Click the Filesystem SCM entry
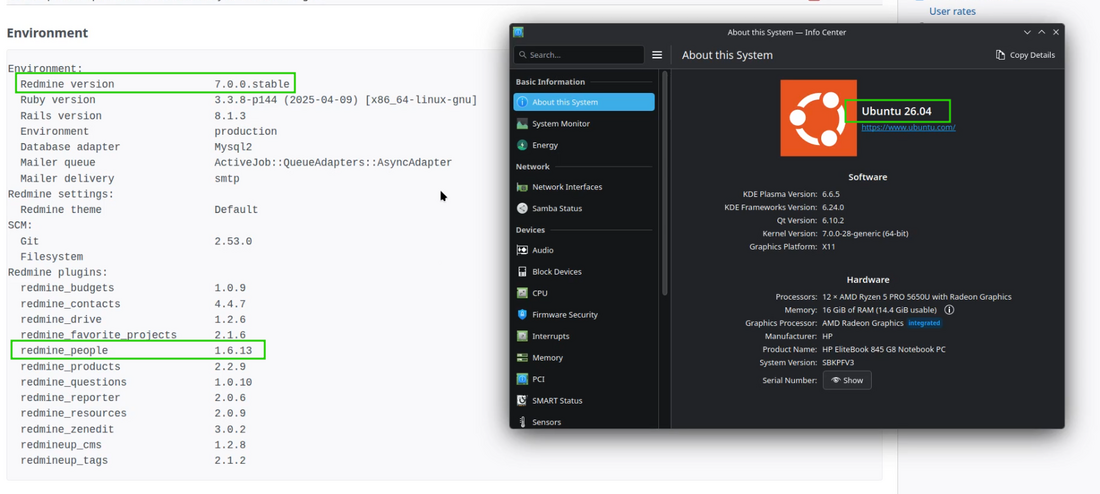Screen dimensions: 1100x494 coord(51,257)
